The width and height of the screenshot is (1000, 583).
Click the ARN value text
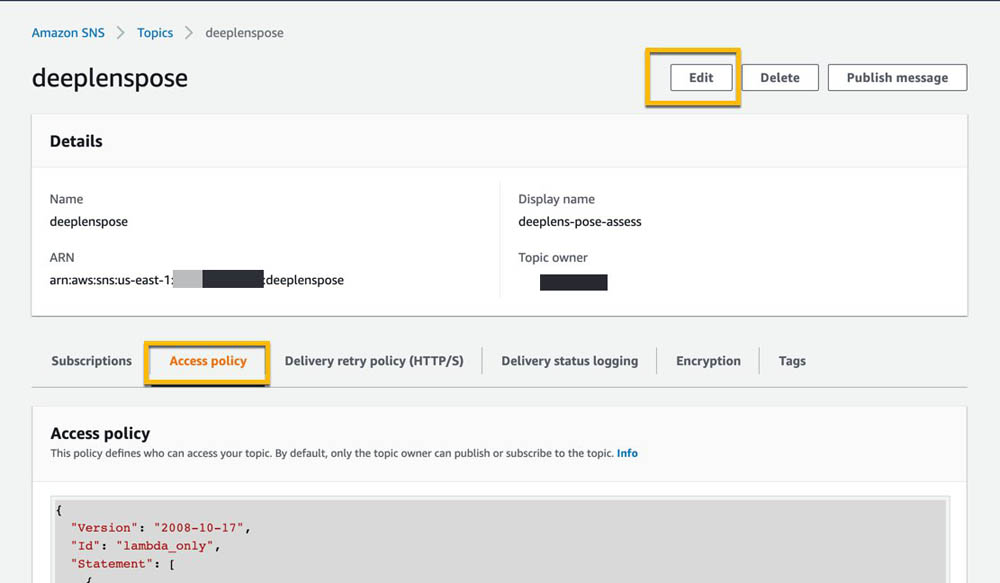click(196, 279)
